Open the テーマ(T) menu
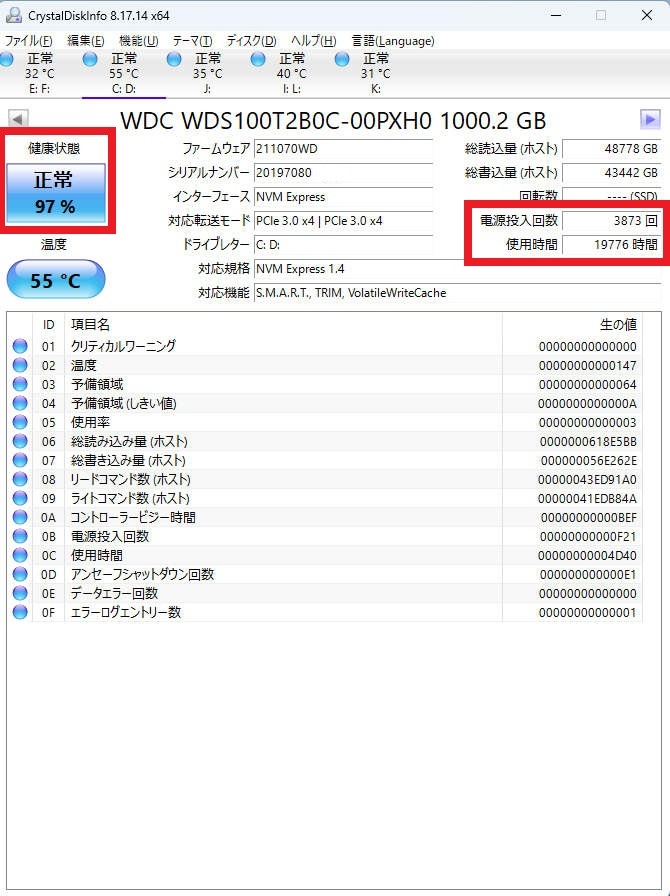The width and height of the screenshot is (670, 896). click(192, 41)
